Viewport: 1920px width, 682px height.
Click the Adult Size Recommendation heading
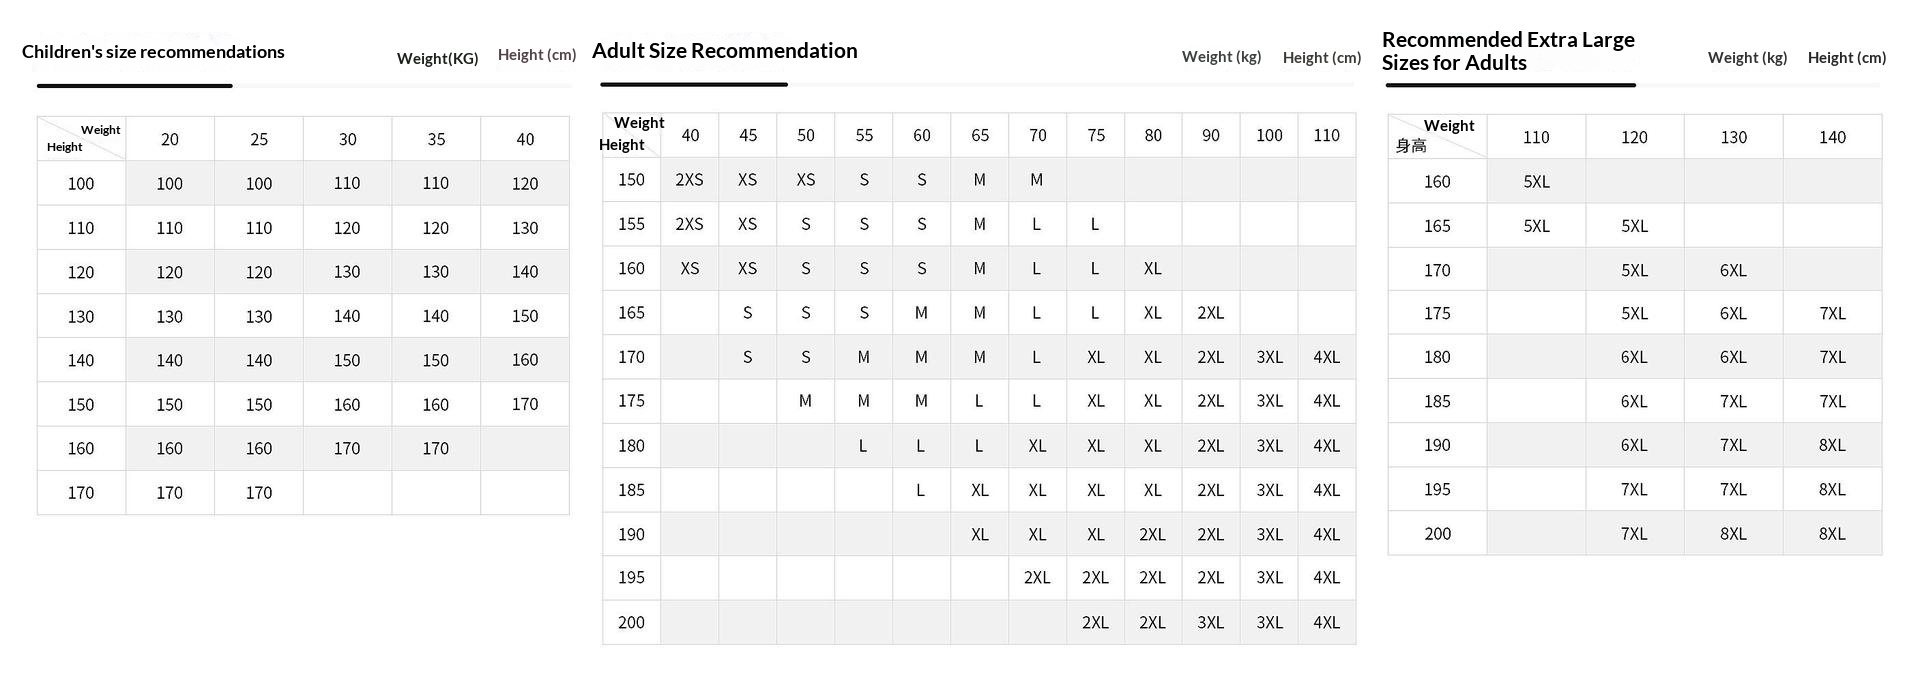(724, 51)
